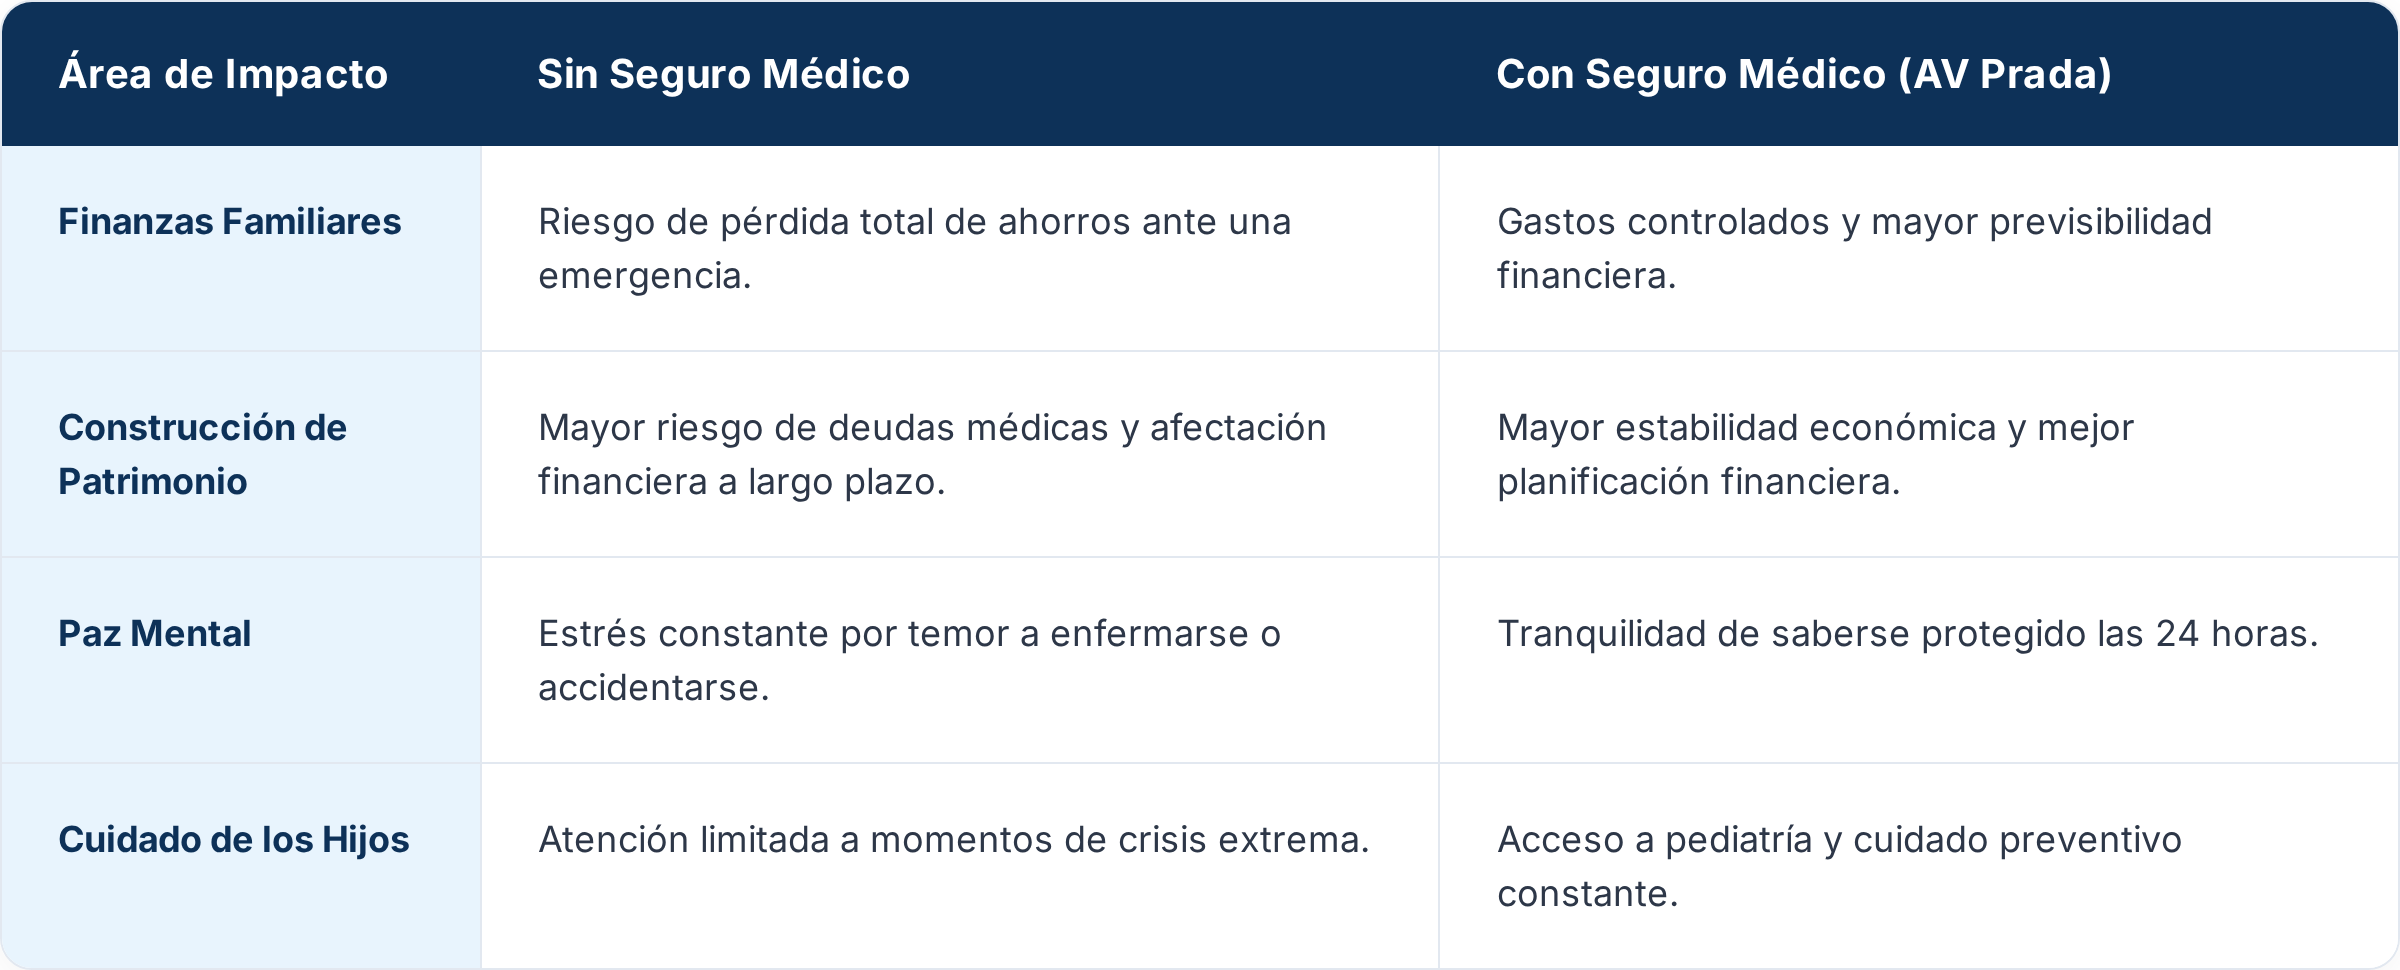The width and height of the screenshot is (2400, 970).
Task: Click the word 'accidentarse.' in Paz Mental row
Action: (x=653, y=688)
